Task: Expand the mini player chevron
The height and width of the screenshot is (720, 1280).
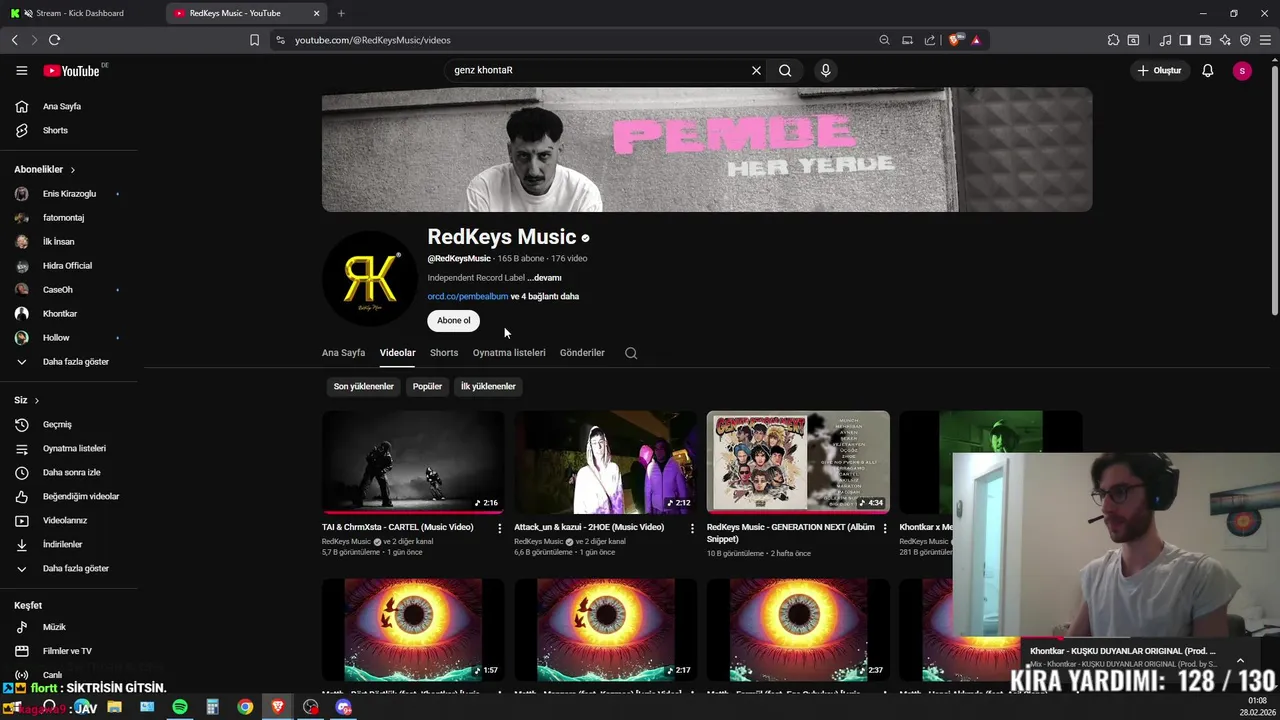Action: tap(1240, 660)
